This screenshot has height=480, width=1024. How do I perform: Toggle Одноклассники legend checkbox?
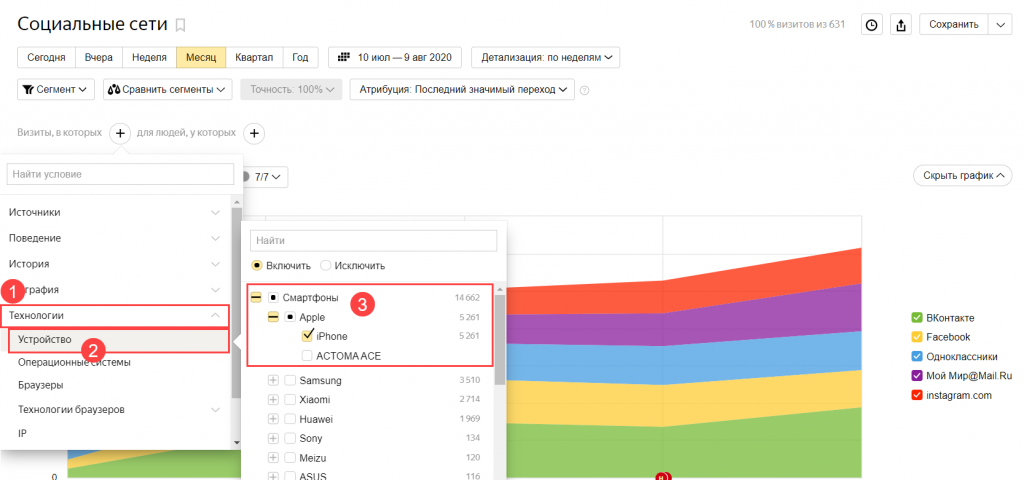pos(916,357)
